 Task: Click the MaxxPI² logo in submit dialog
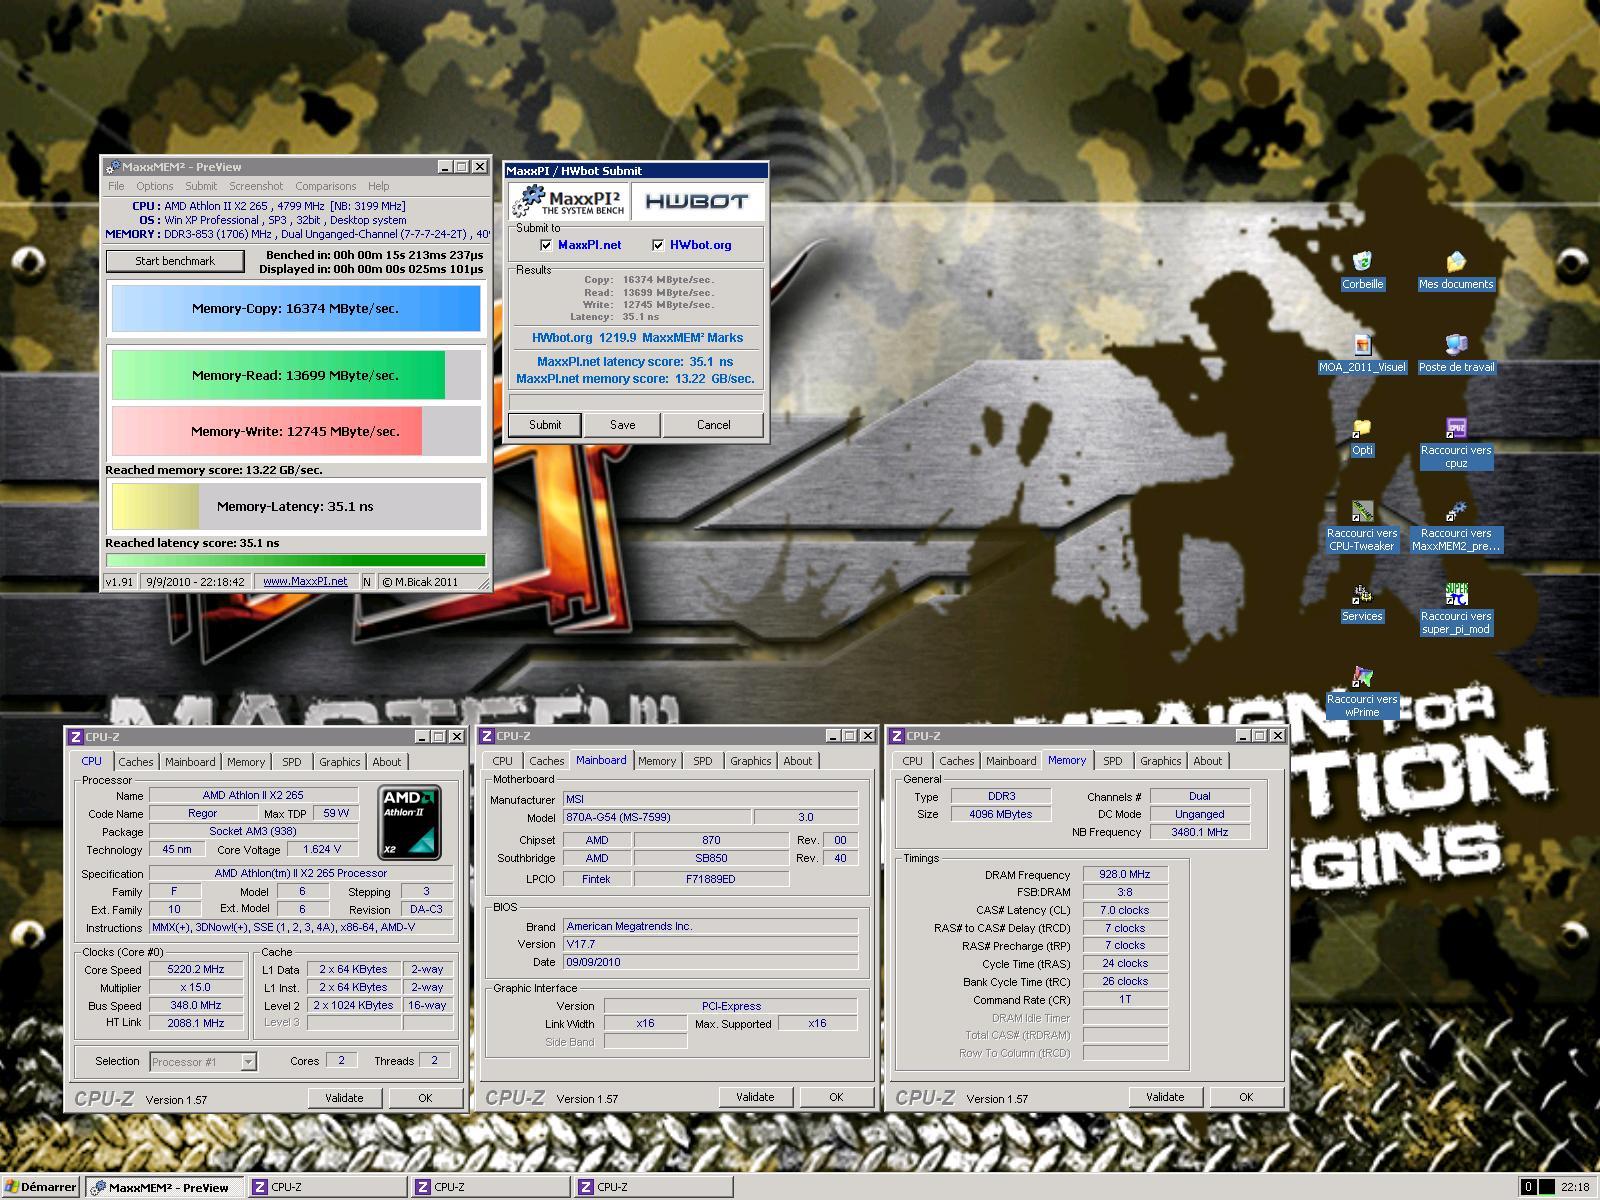569,202
